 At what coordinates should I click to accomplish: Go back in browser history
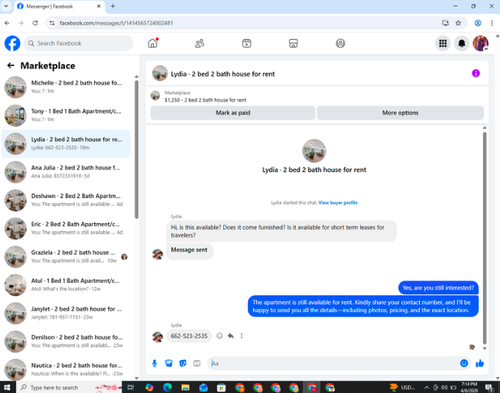[x=7, y=23]
